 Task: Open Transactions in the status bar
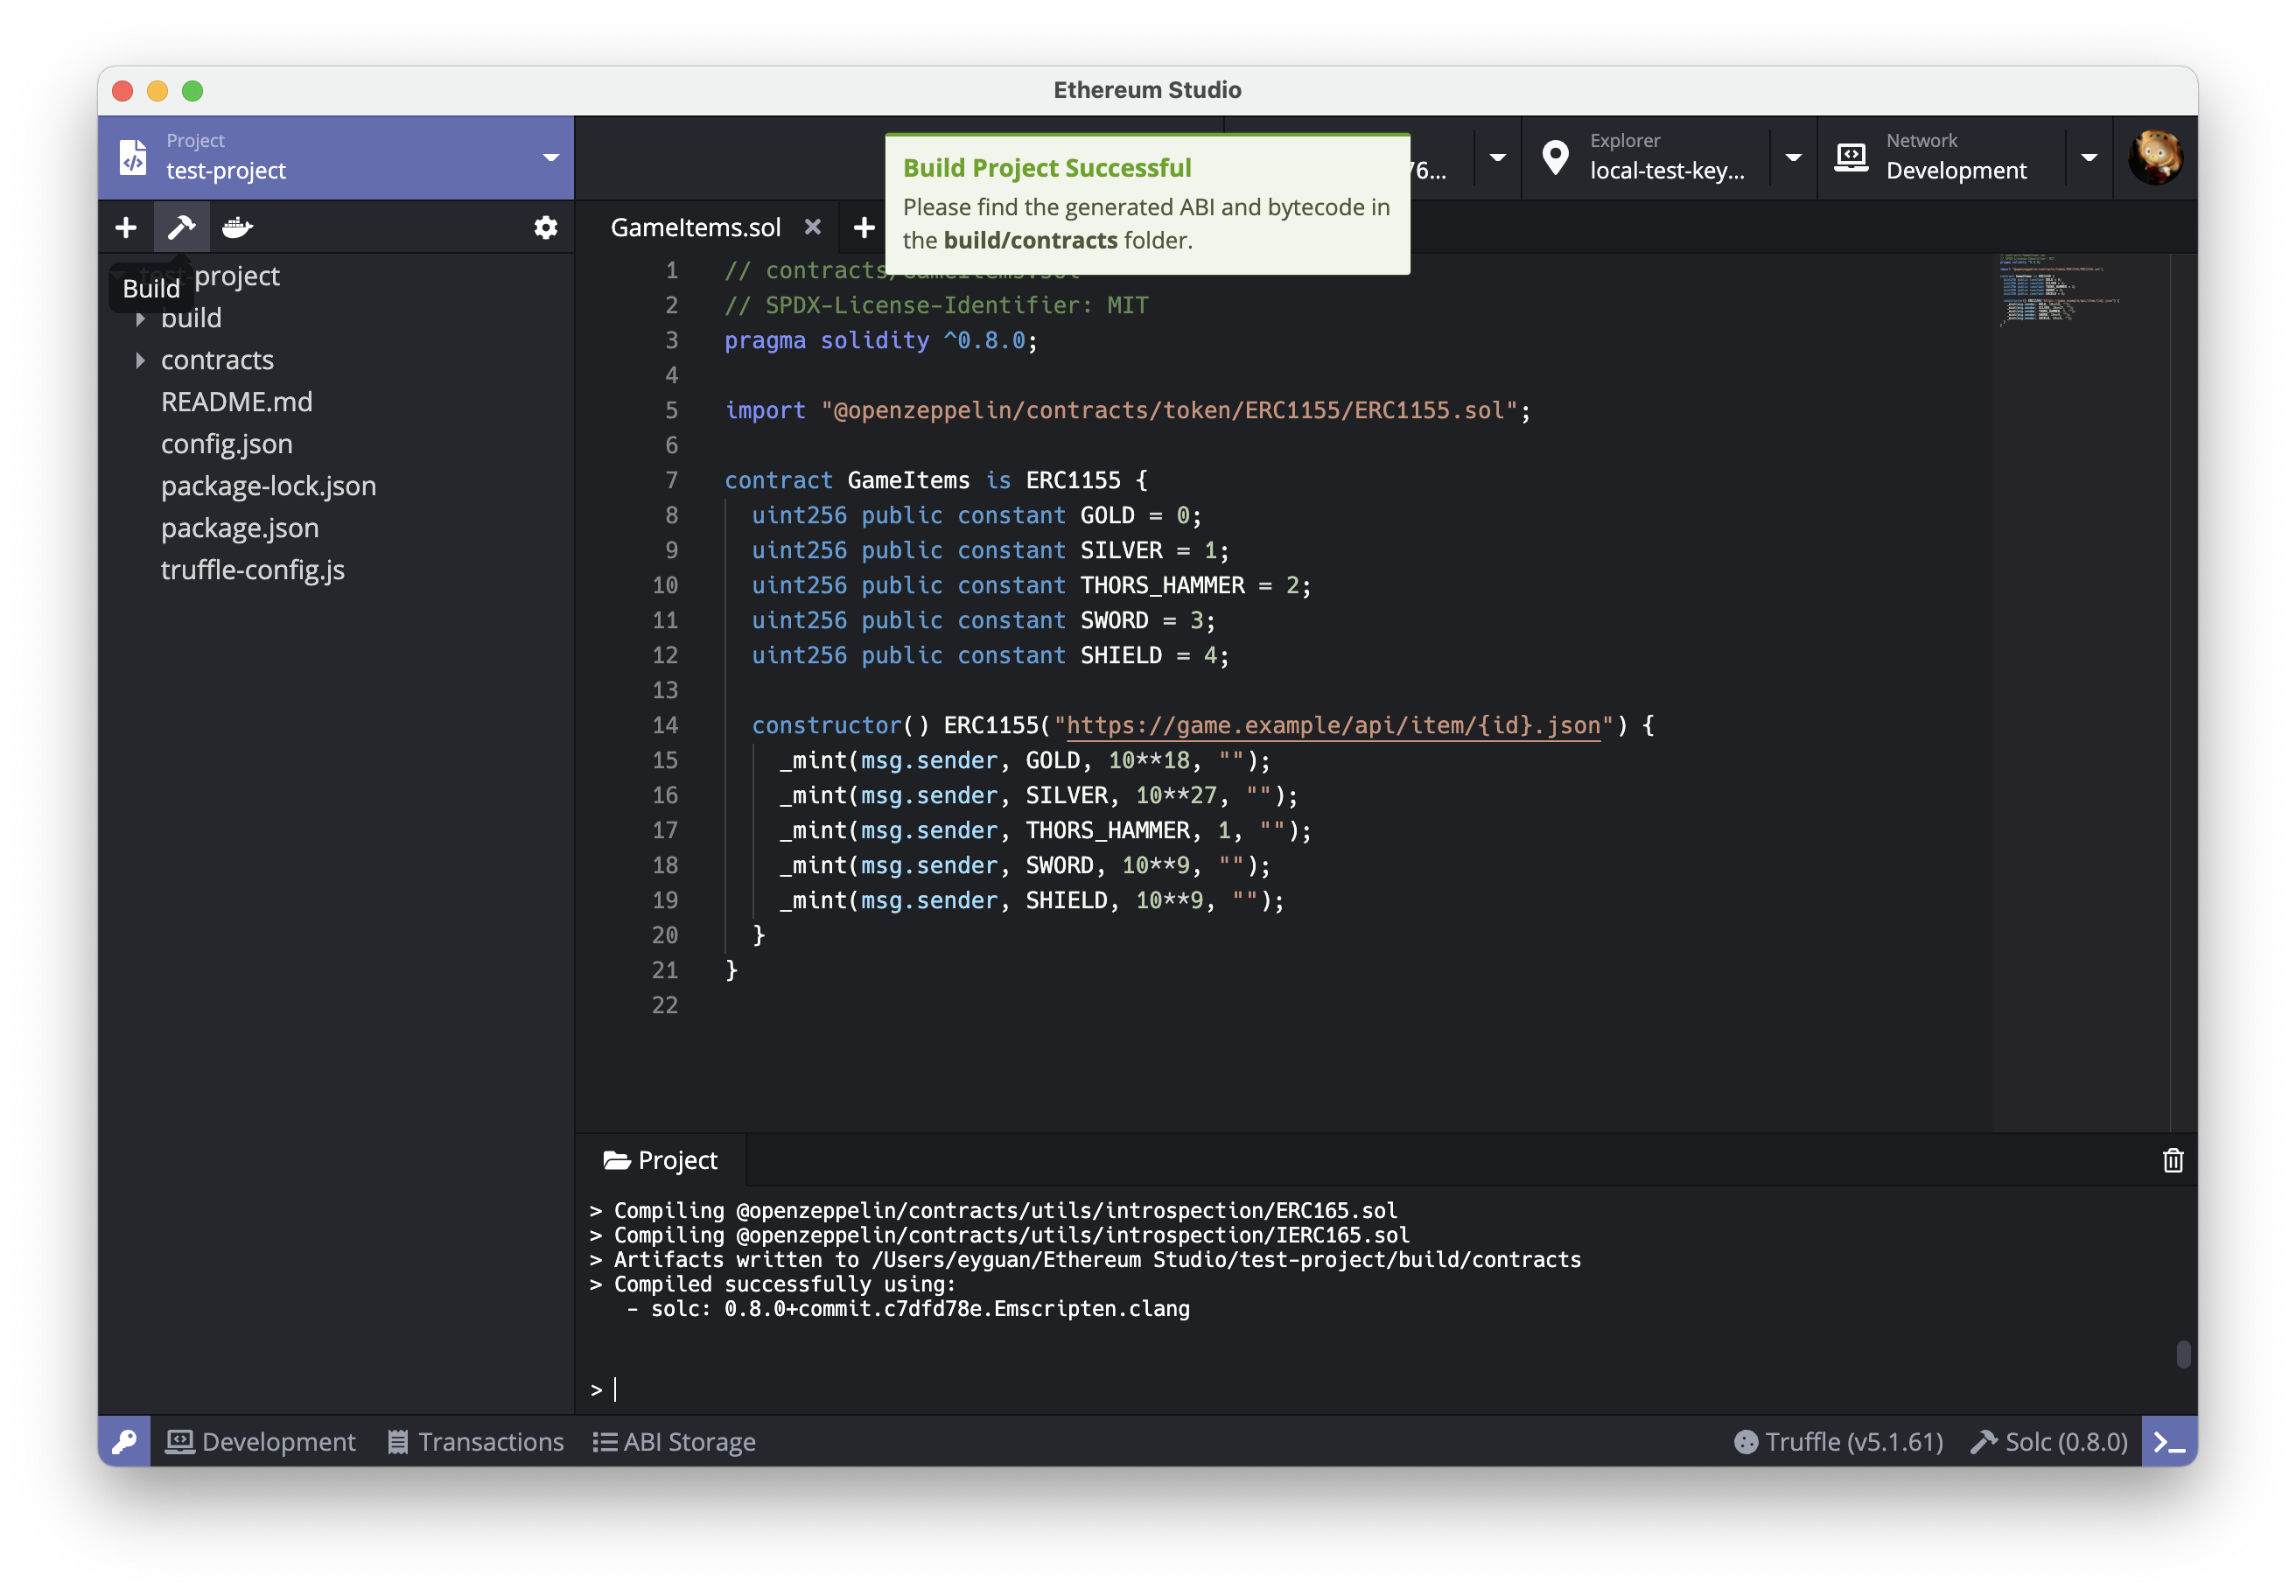(476, 1442)
